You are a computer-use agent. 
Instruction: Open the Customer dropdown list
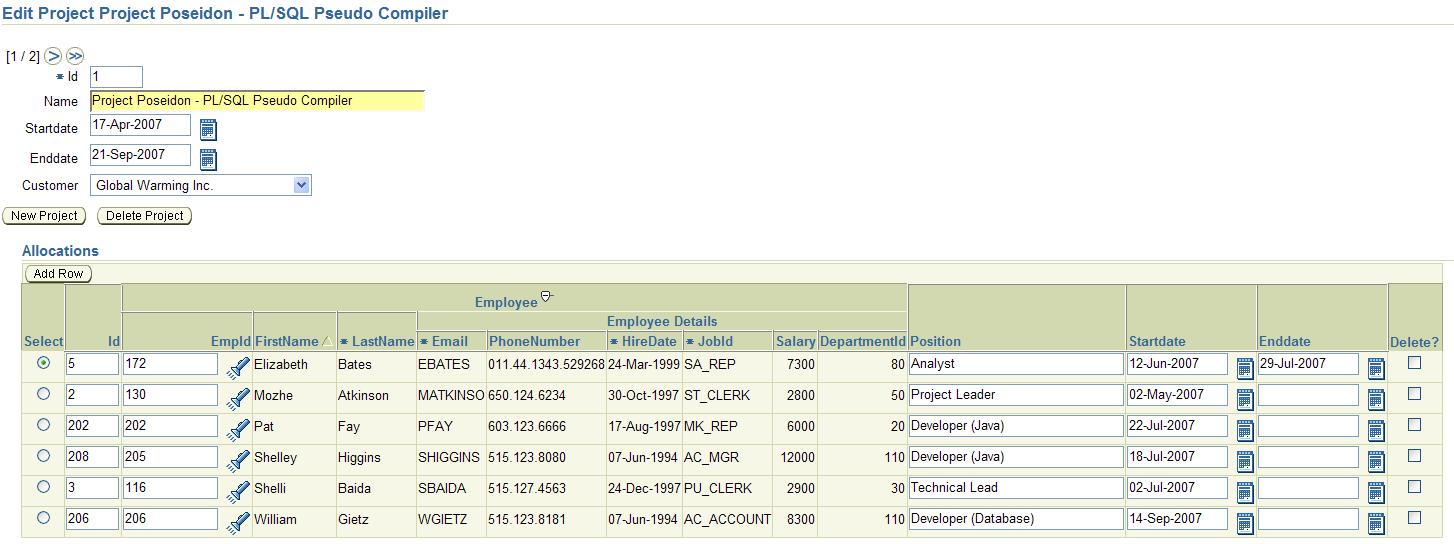tap(302, 185)
